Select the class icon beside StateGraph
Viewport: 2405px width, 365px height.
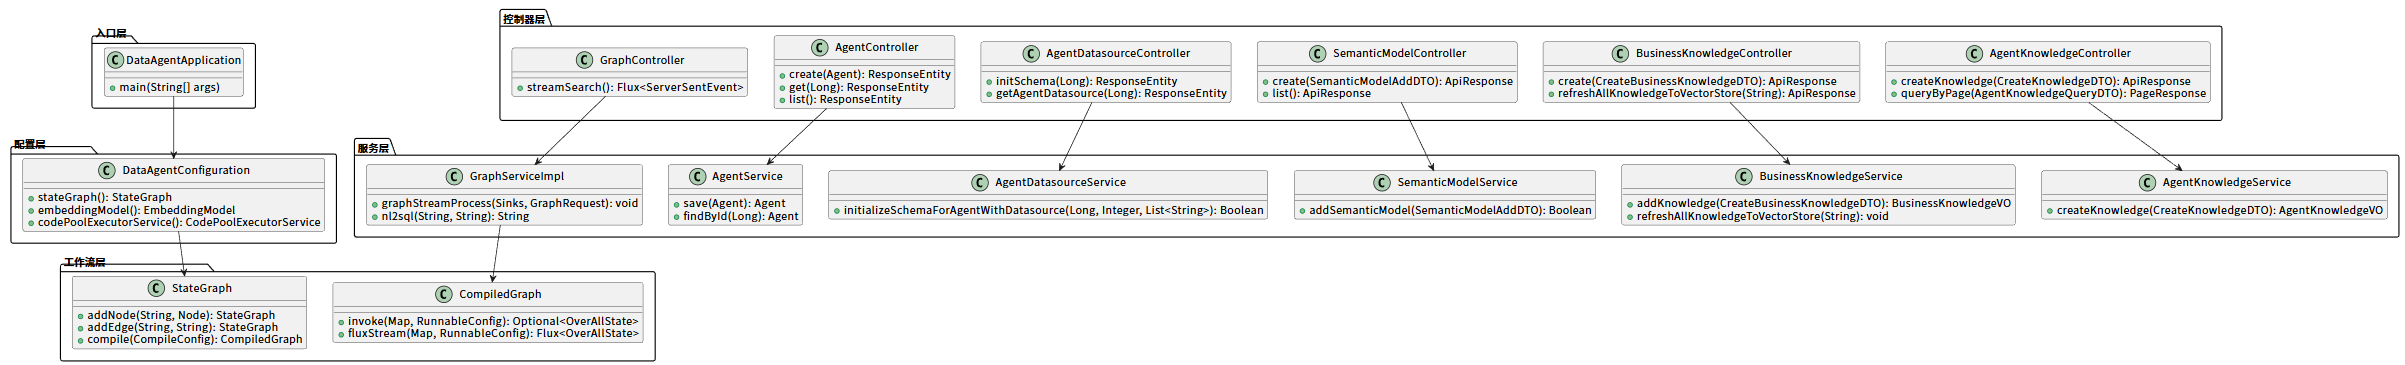[x=157, y=288]
